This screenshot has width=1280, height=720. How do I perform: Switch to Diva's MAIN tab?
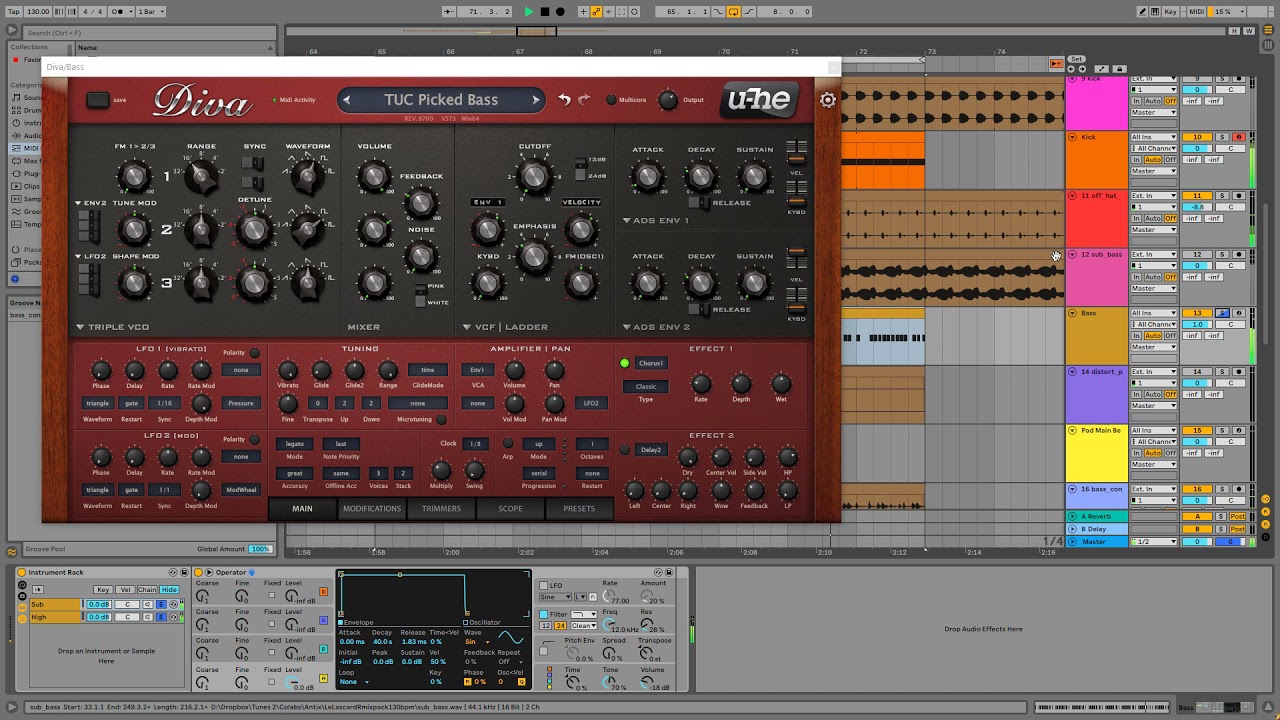[x=302, y=508]
